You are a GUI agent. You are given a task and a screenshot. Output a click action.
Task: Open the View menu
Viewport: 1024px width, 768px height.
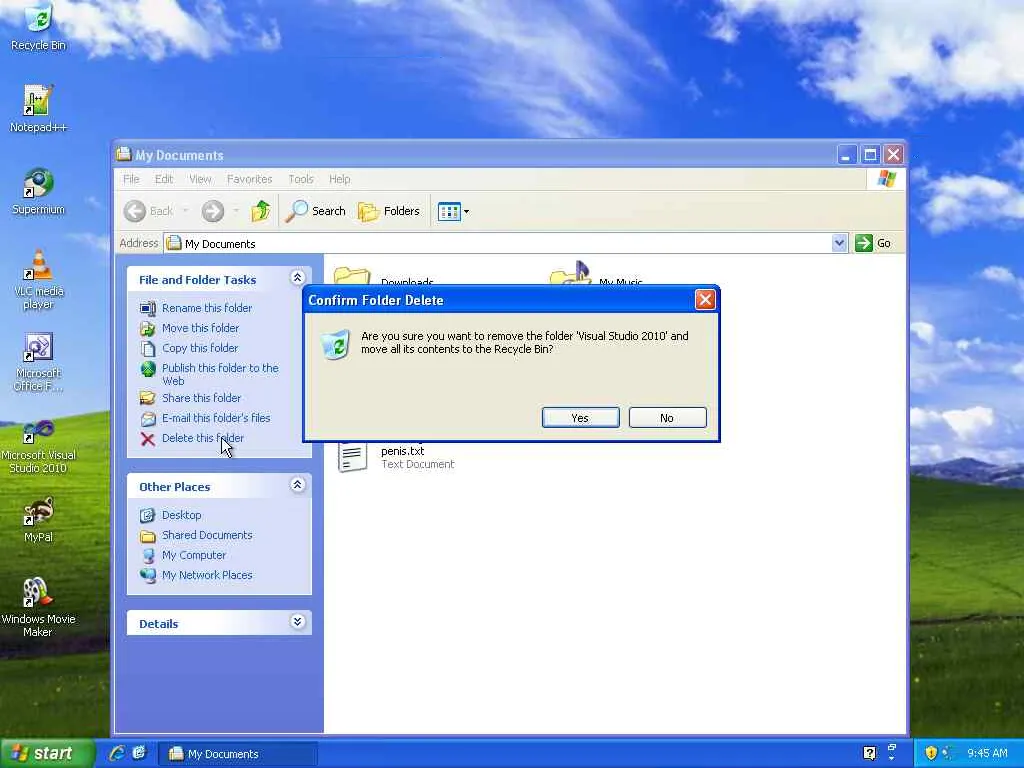click(x=200, y=179)
